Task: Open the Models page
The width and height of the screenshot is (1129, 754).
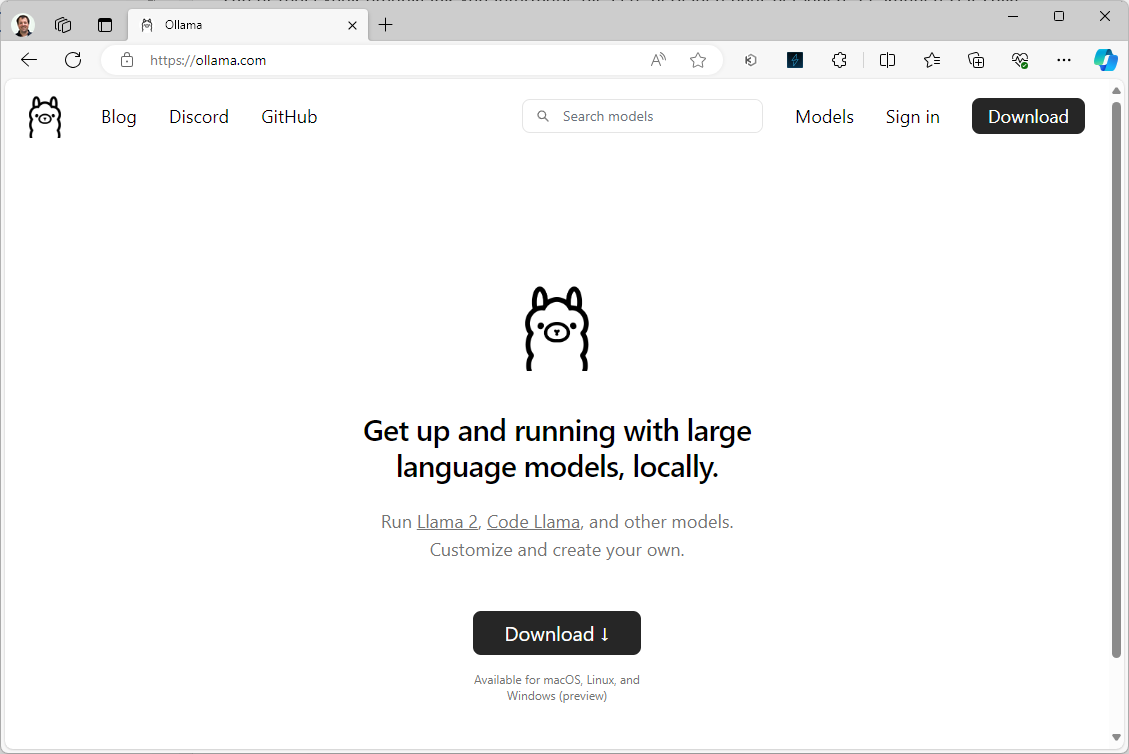Action: [824, 117]
